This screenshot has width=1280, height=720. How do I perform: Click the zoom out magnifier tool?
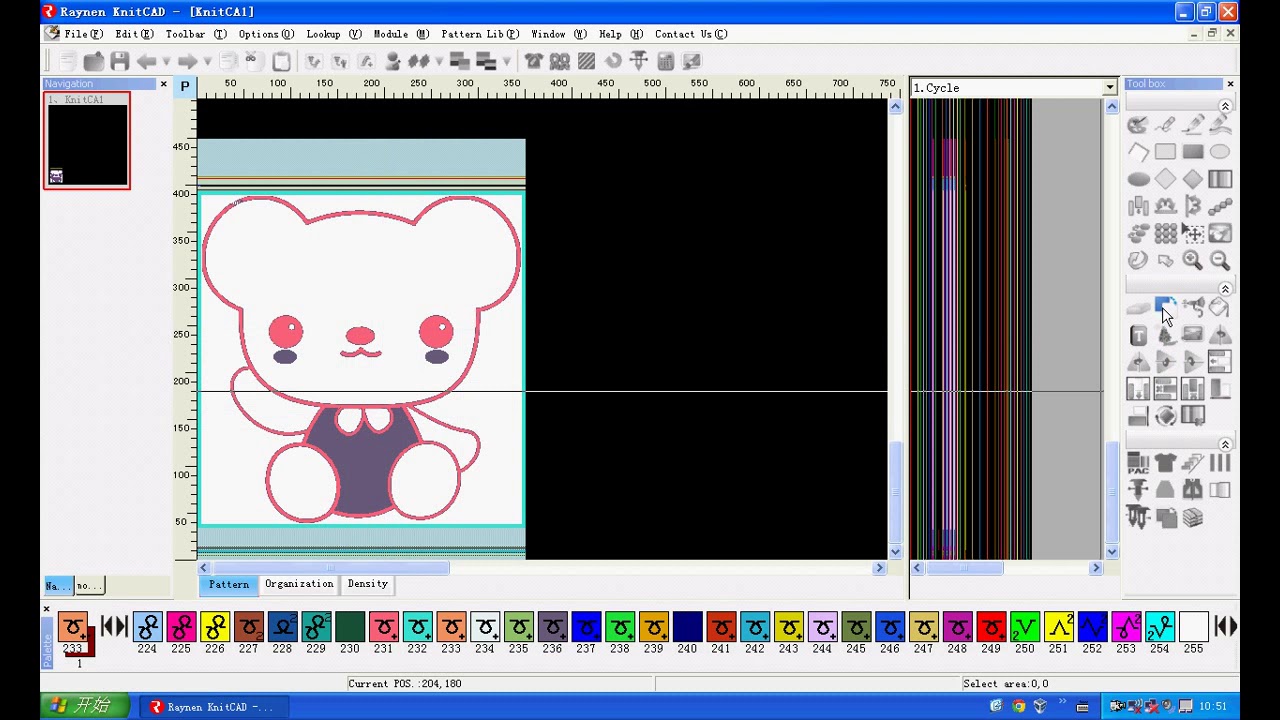pyautogui.click(x=1219, y=260)
